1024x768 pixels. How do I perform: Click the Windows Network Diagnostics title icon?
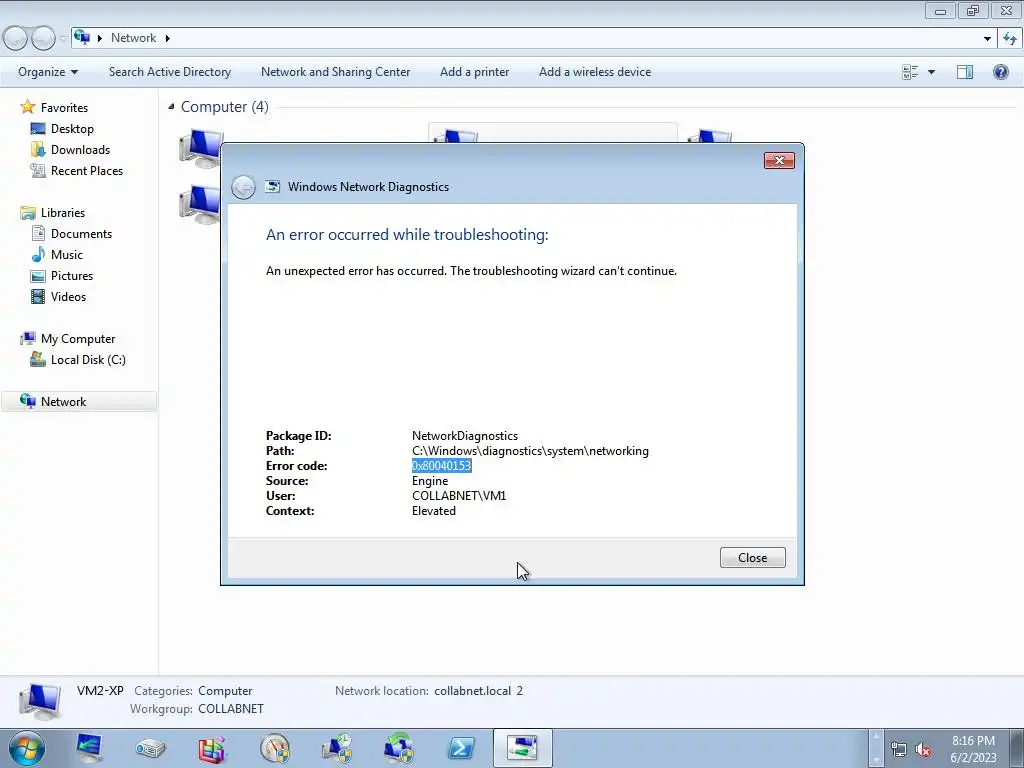pyautogui.click(x=272, y=187)
